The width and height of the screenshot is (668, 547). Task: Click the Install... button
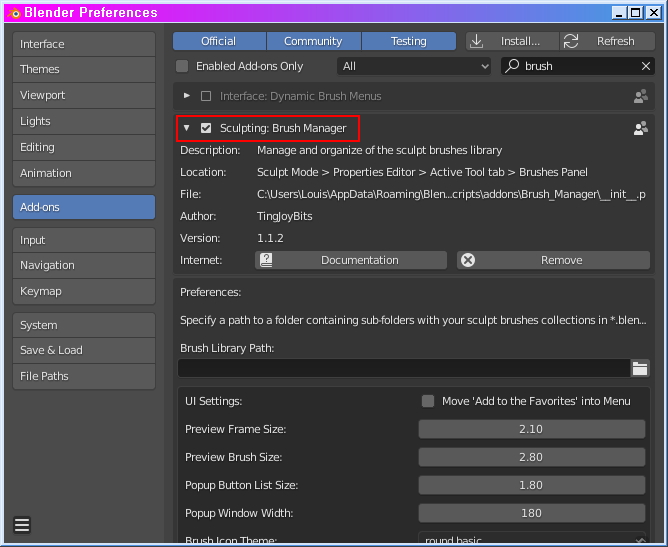(x=513, y=41)
